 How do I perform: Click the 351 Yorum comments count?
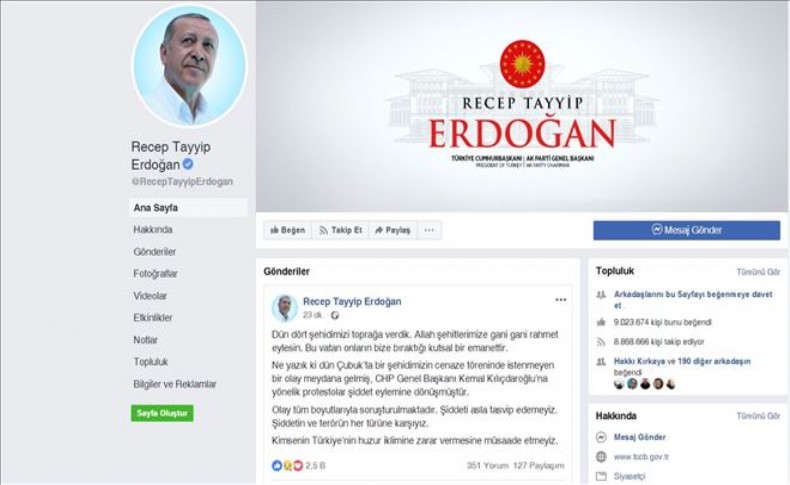[x=487, y=465]
